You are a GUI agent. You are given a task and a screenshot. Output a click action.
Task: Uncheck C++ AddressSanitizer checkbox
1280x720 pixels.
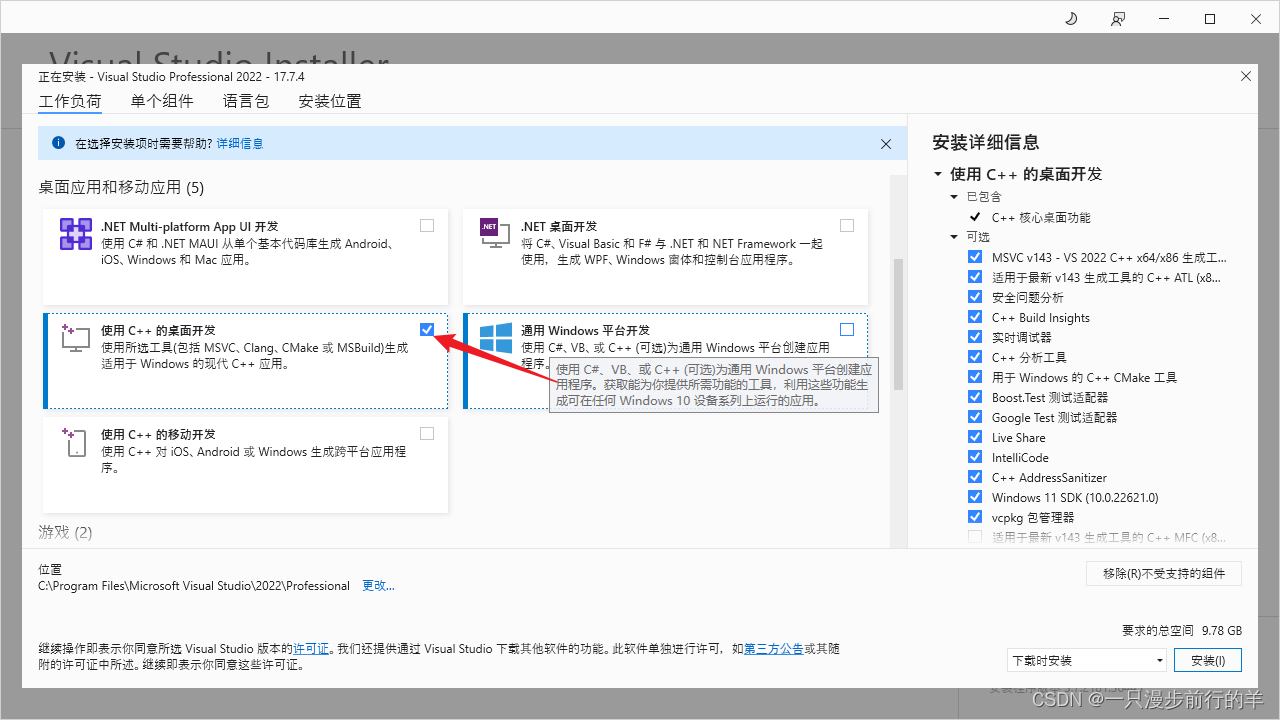click(975, 477)
